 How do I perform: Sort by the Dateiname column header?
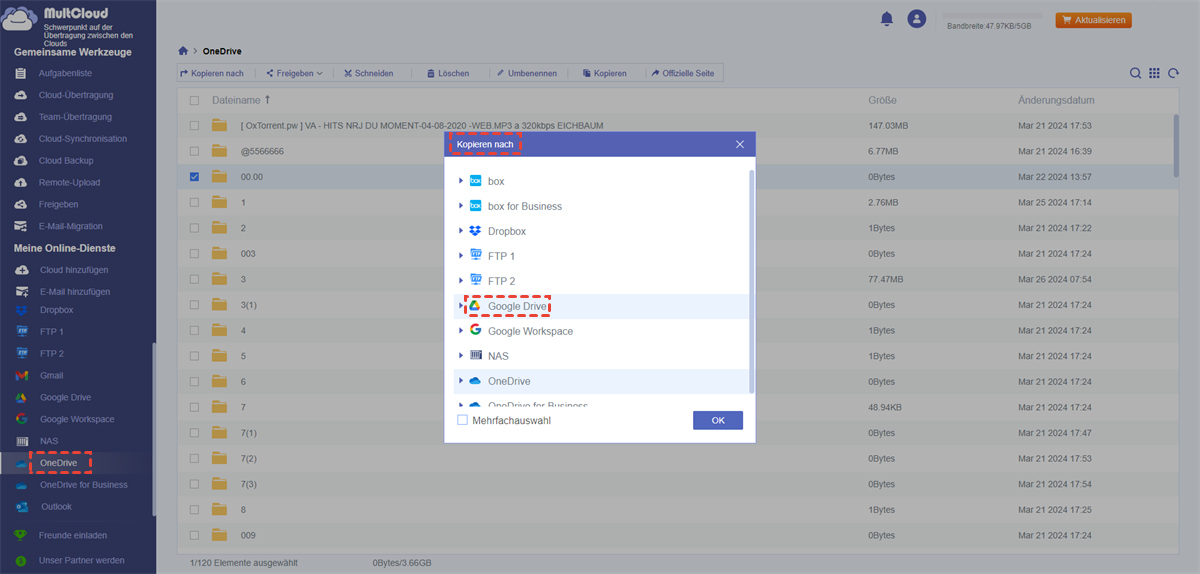coord(236,101)
